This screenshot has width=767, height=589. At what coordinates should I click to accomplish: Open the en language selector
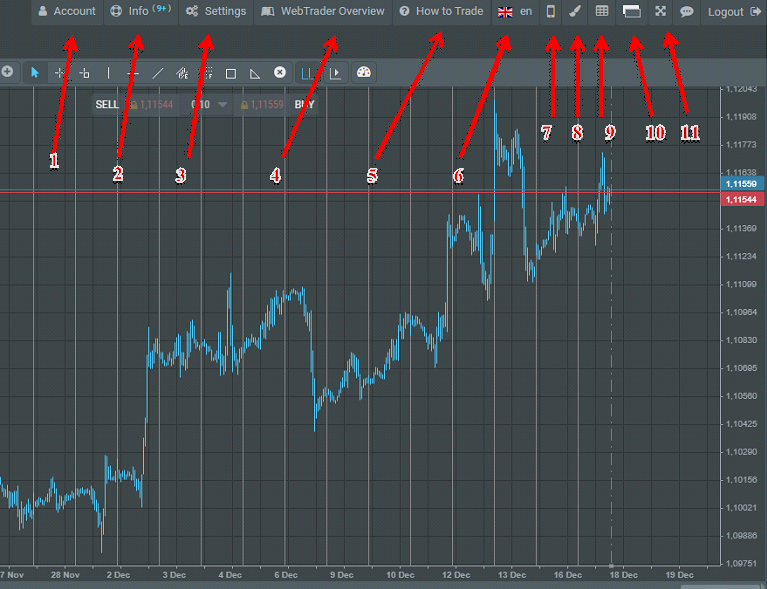pyautogui.click(x=515, y=11)
